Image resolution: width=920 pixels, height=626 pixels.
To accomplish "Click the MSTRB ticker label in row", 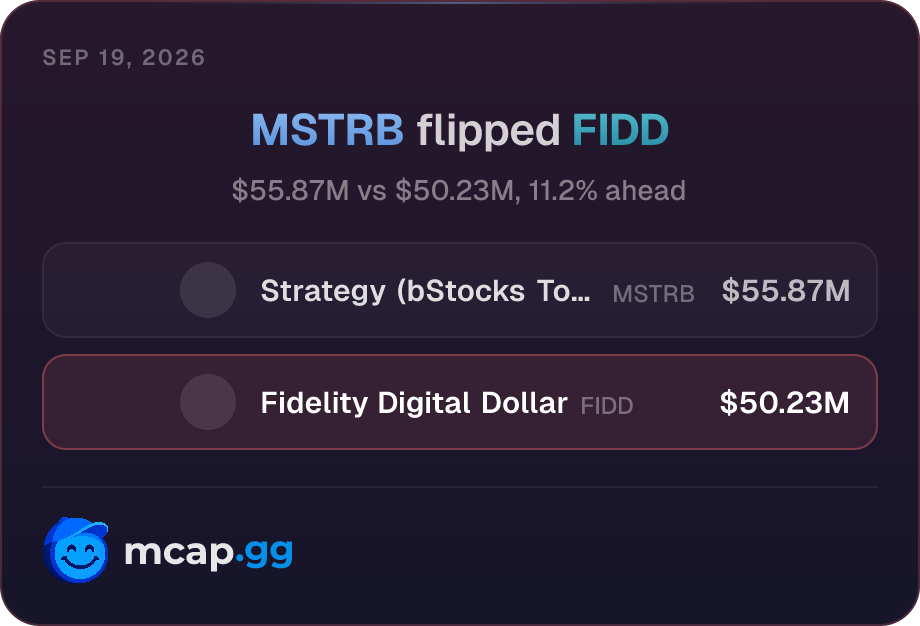I will 653,293.
